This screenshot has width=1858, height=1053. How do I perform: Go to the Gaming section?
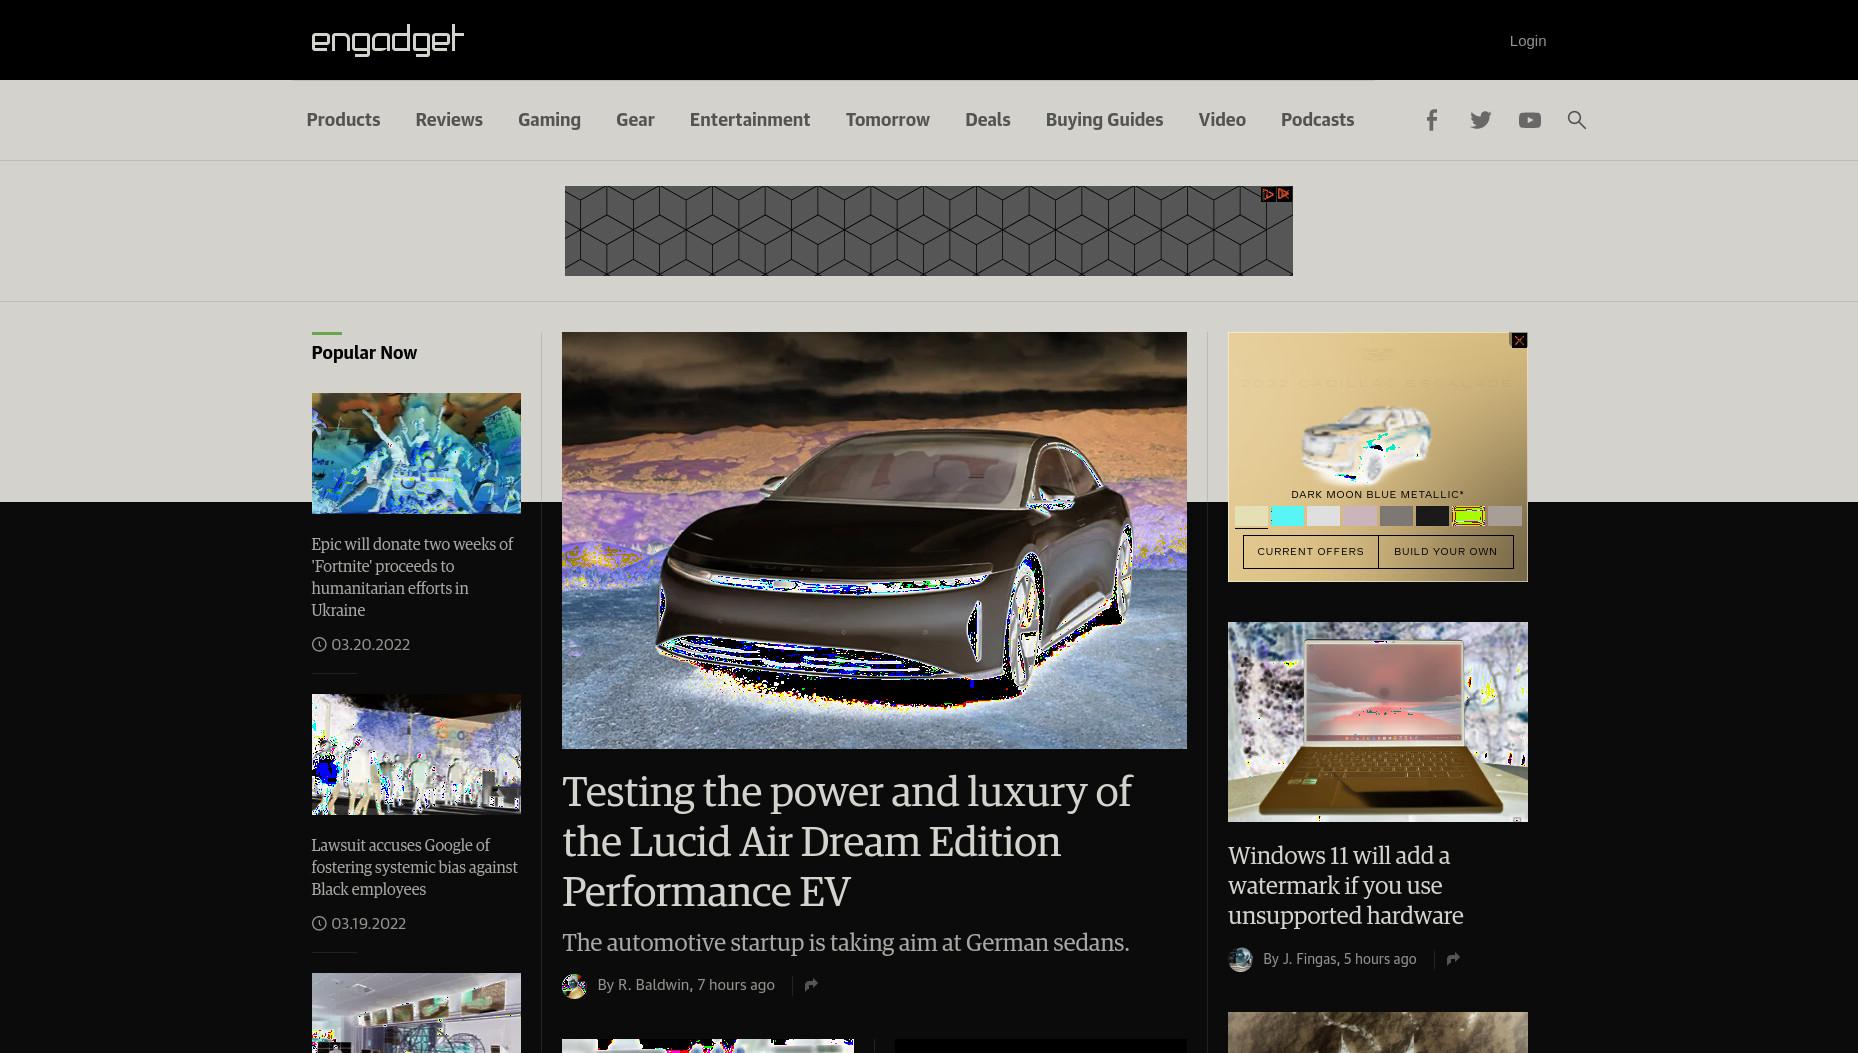click(549, 120)
